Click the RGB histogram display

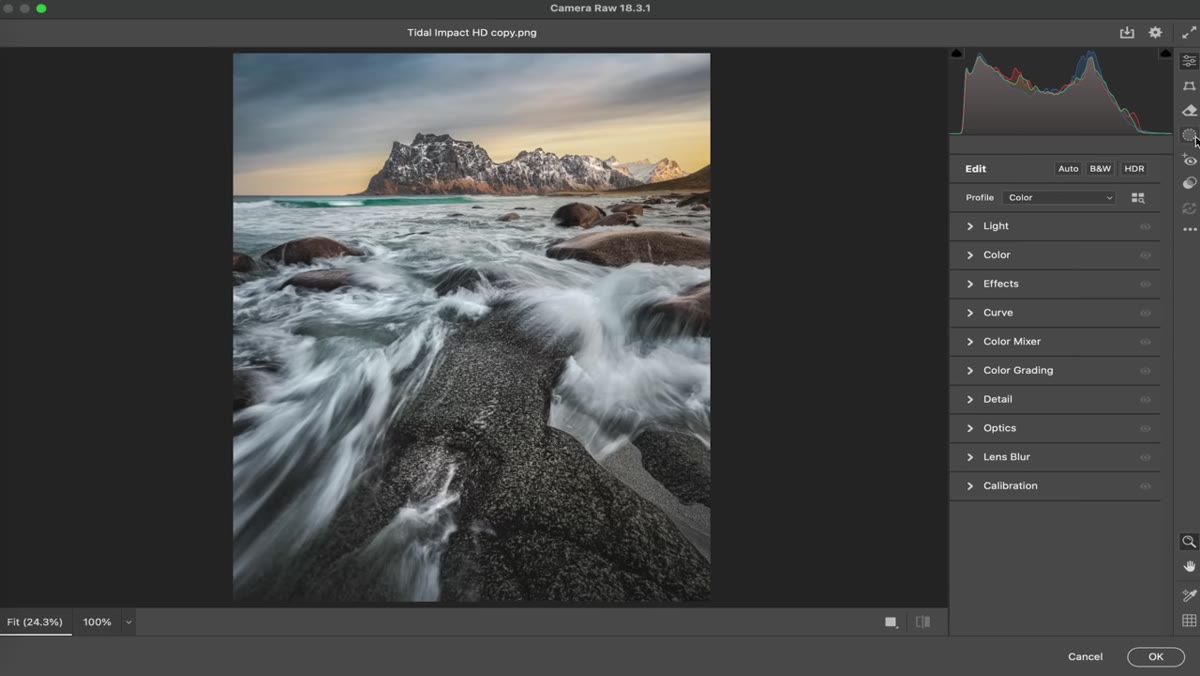coord(1061,91)
